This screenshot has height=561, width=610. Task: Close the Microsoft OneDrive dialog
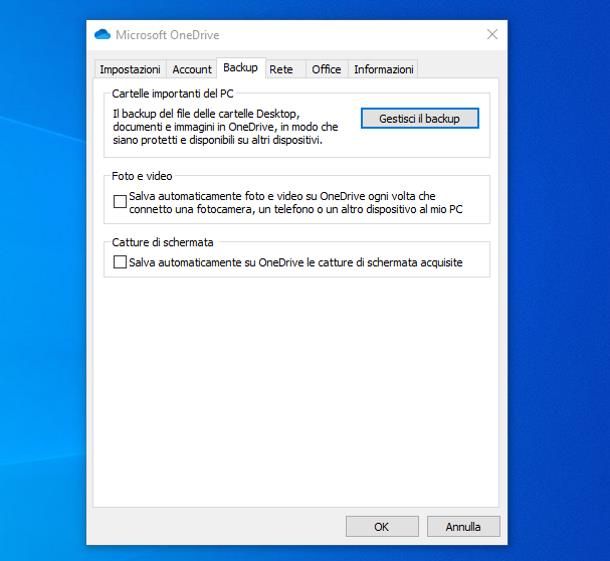tap(492, 34)
